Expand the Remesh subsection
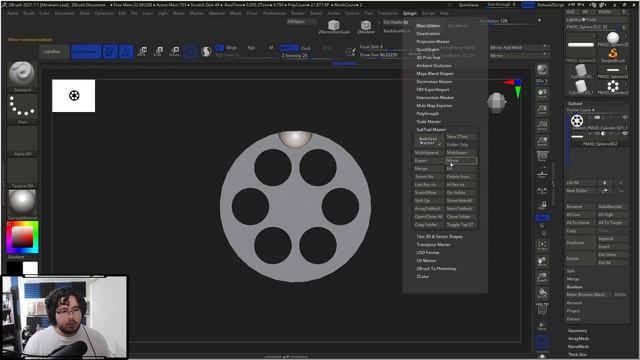This screenshot has width=640, height=360. (x=574, y=303)
